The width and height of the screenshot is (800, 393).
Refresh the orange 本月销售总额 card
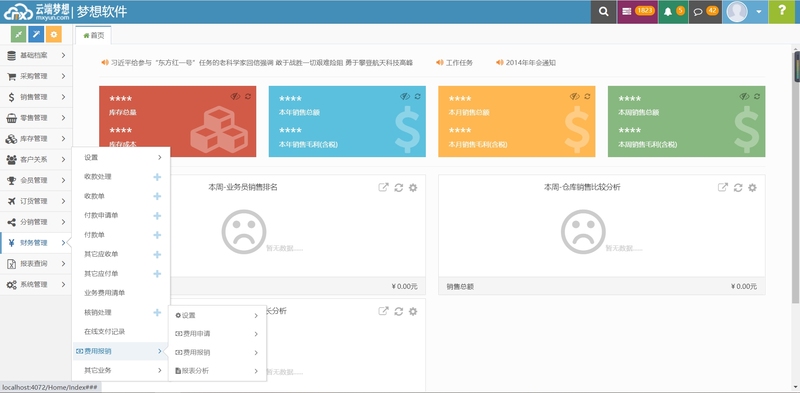click(x=587, y=96)
